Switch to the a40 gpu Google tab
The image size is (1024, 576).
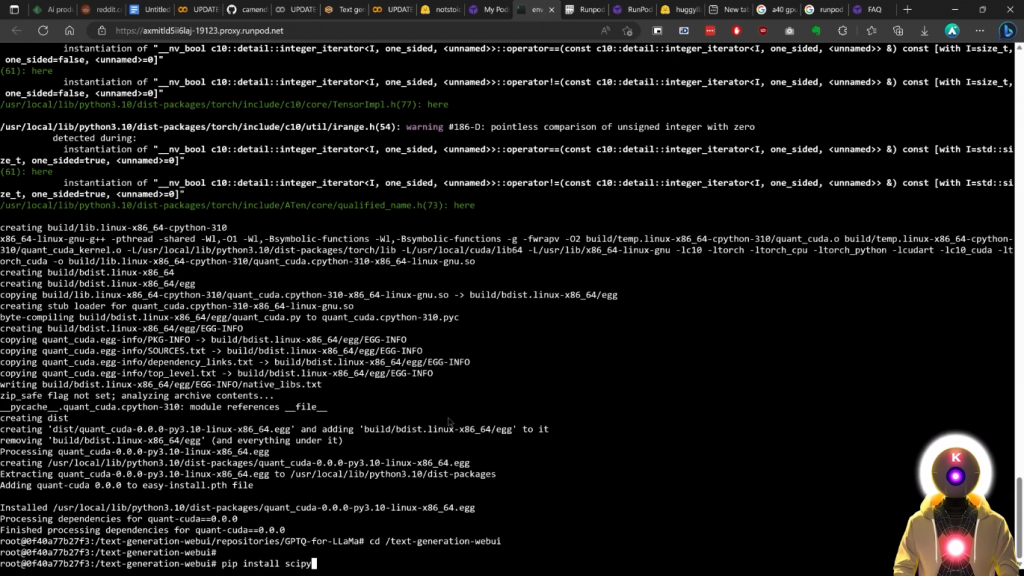[x=777, y=10]
